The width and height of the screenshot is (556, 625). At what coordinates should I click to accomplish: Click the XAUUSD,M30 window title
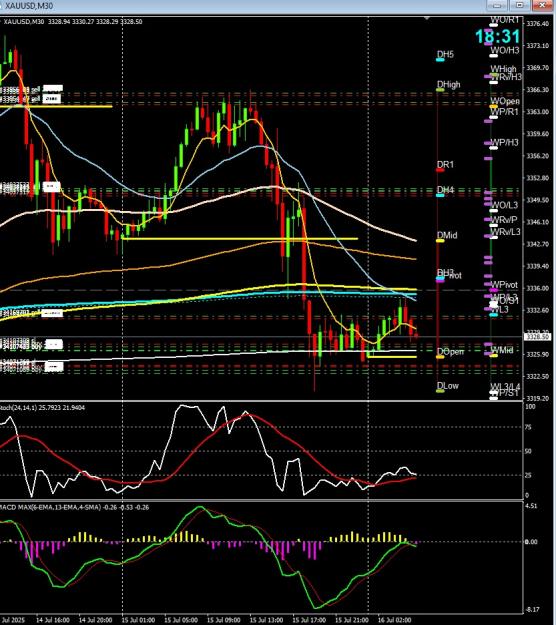[x=27, y=6]
